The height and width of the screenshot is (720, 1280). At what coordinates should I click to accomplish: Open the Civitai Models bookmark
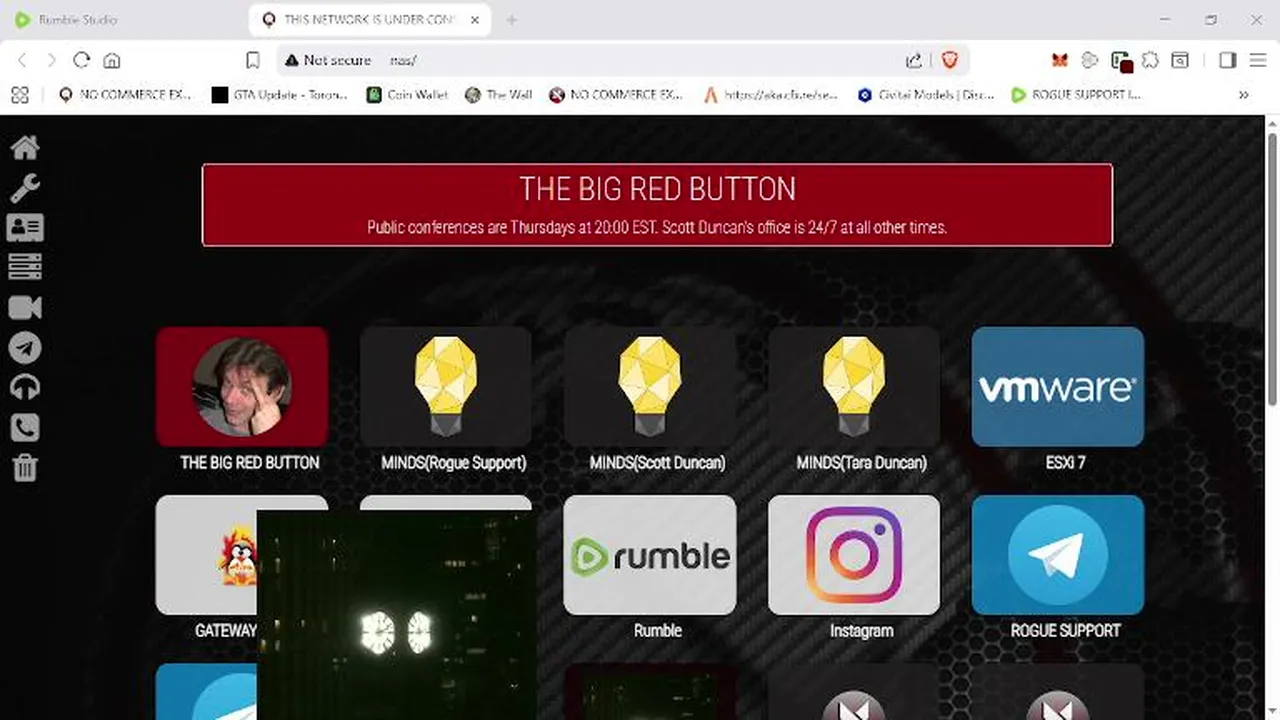click(926, 95)
